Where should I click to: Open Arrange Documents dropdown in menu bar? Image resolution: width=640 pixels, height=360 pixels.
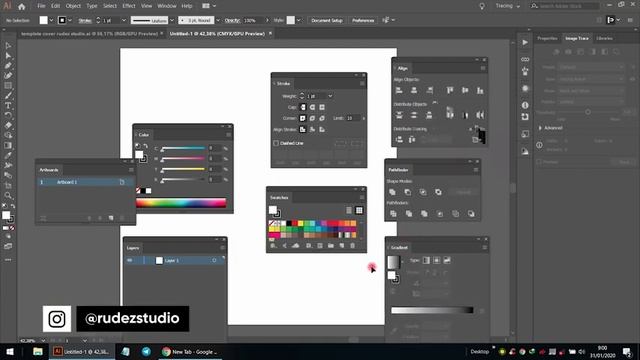click(x=209, y=6)
